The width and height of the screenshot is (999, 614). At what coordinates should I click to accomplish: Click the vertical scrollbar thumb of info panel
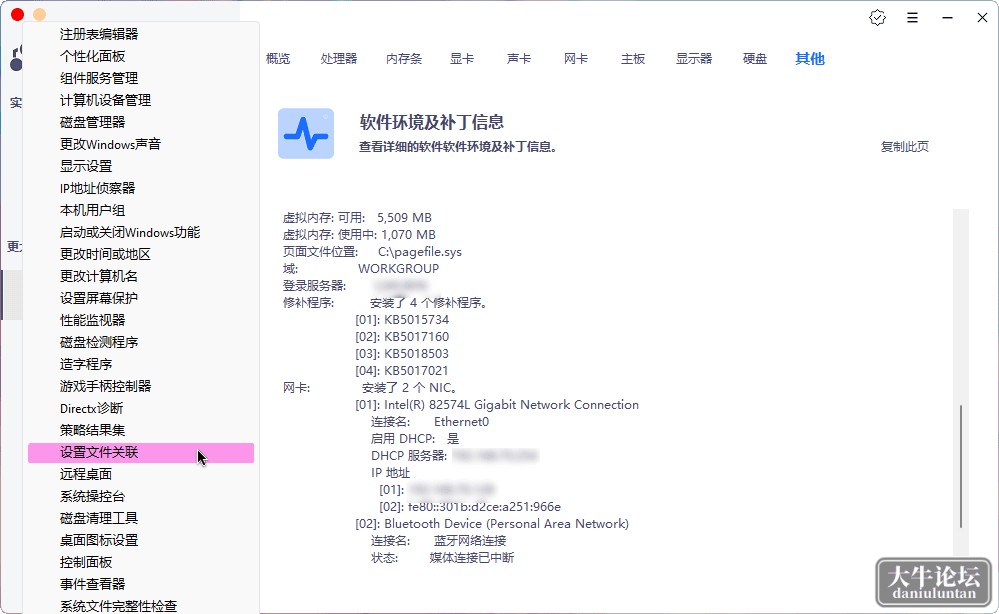[961, 467]
